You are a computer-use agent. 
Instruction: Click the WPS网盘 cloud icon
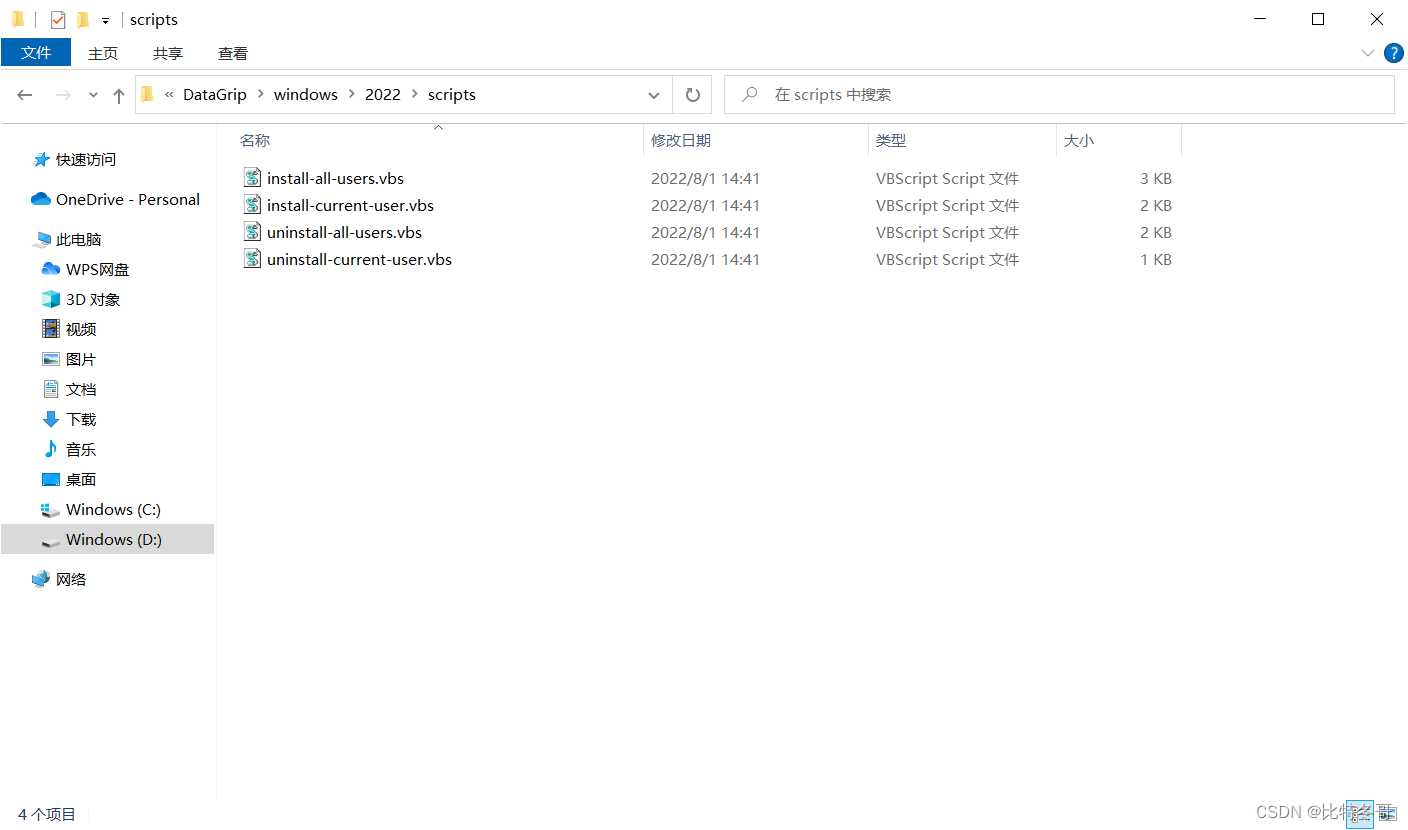[x=51, y=269]
